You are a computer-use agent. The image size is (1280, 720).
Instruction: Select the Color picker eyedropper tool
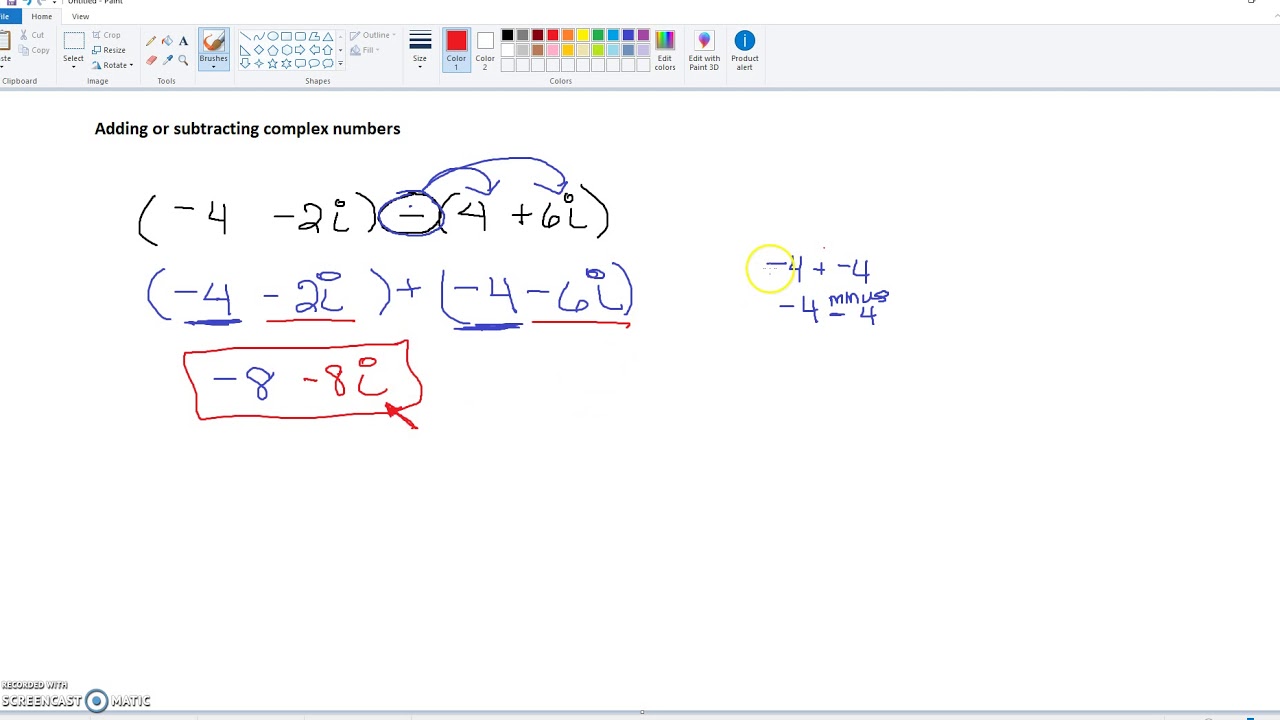(167, 60)
